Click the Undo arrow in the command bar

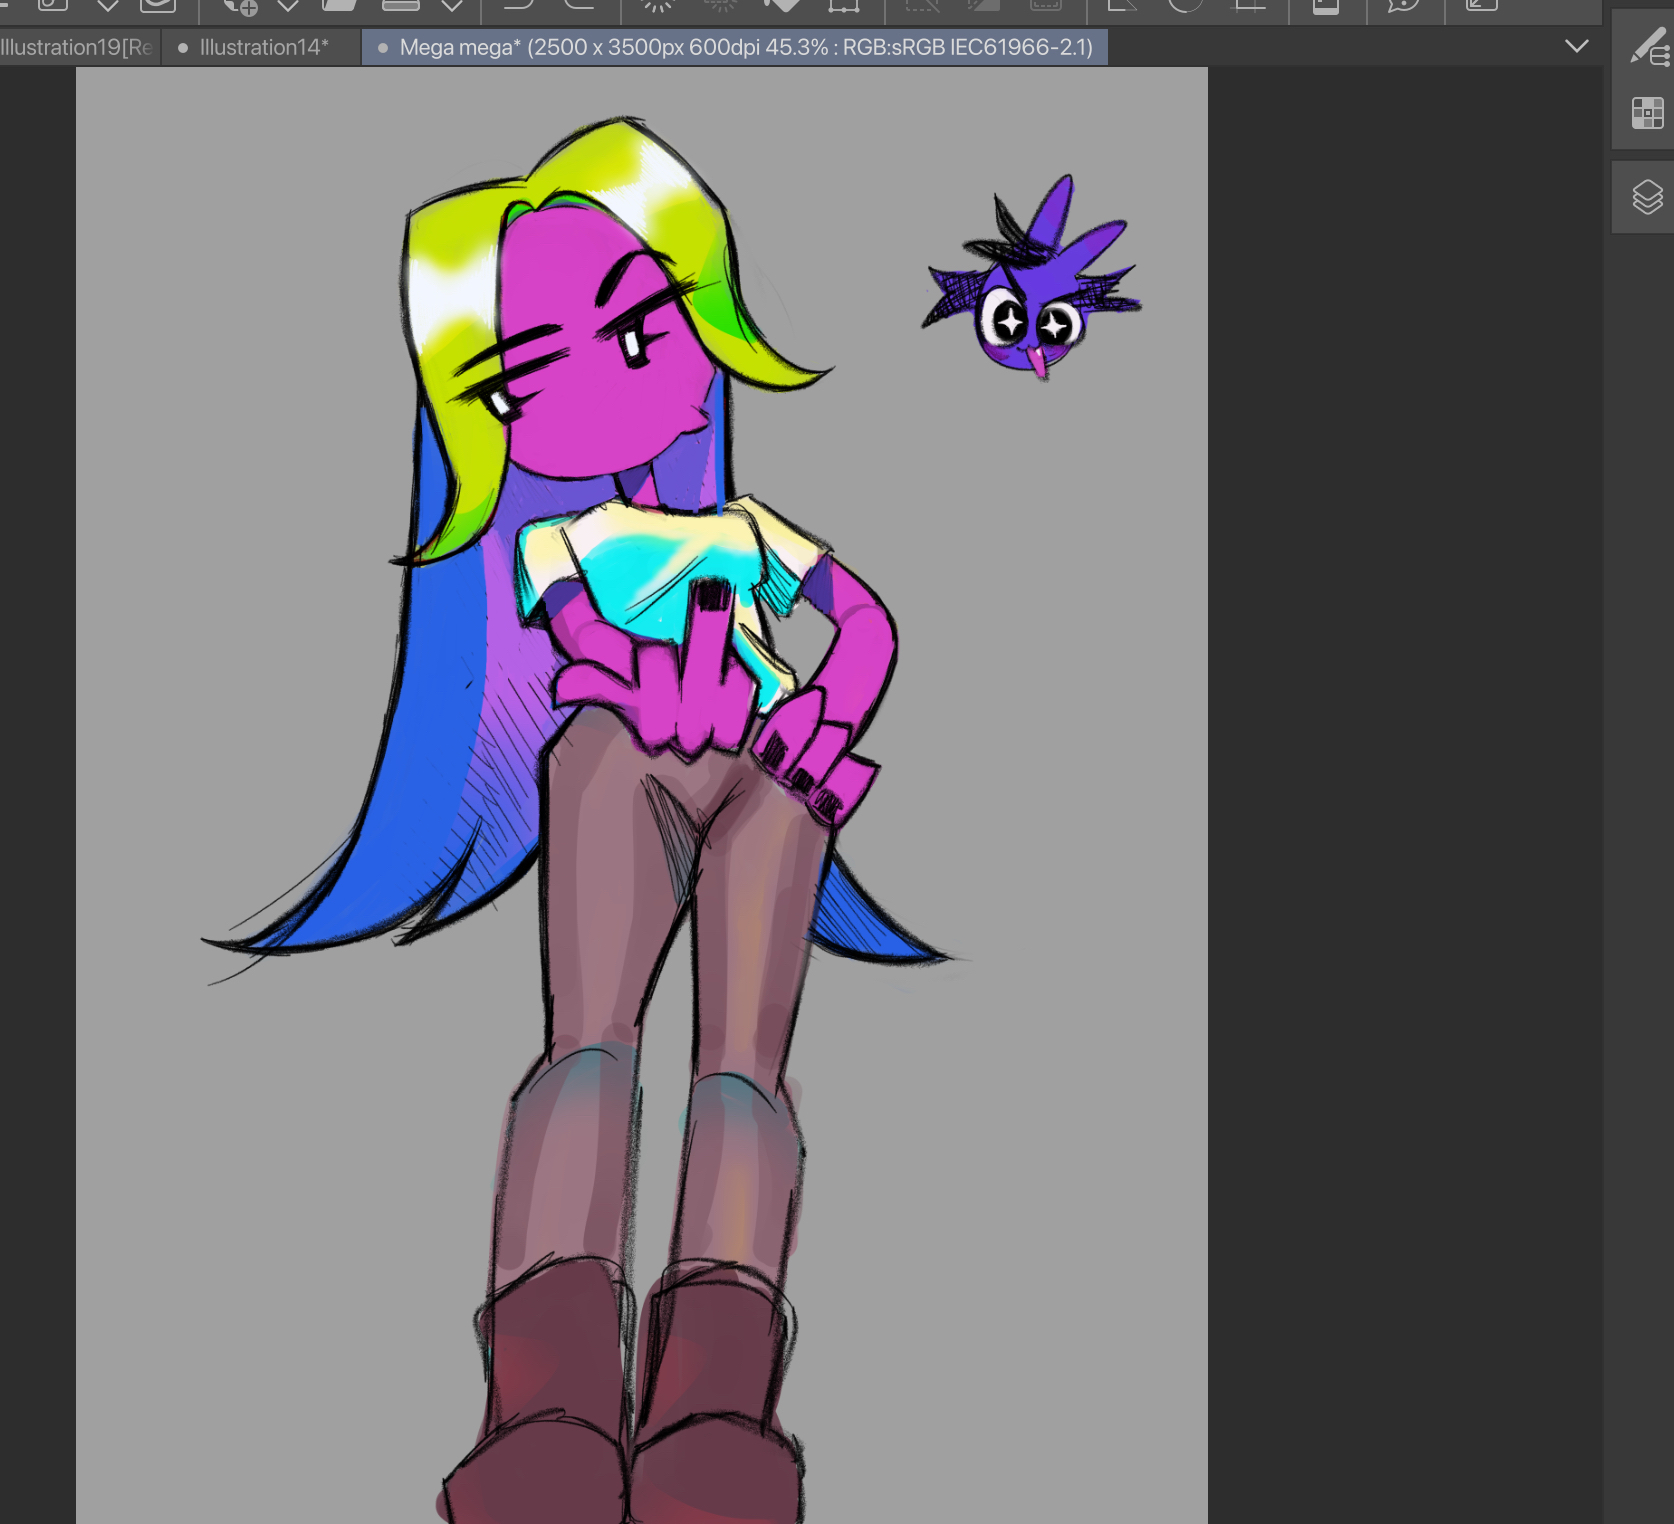point(518,5)
